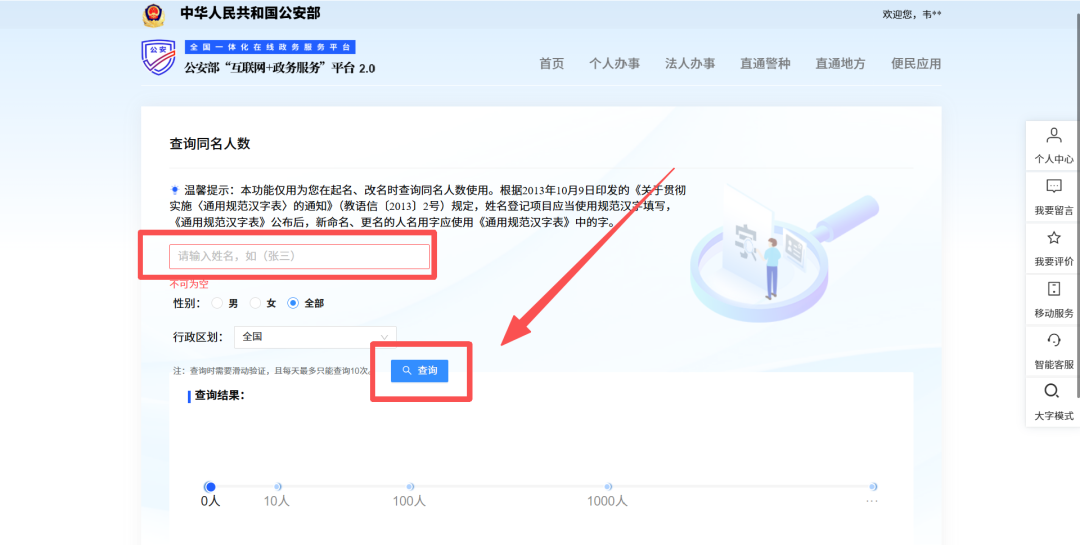Click the lightbulb tip icon beside 温馨提示
Screen dimensions: 1080x545
pos(175,189)
